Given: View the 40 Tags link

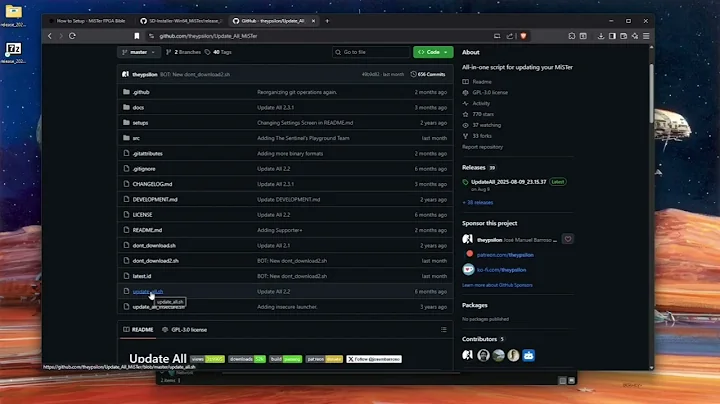Looking at the screenshot, I should (218, 52).
